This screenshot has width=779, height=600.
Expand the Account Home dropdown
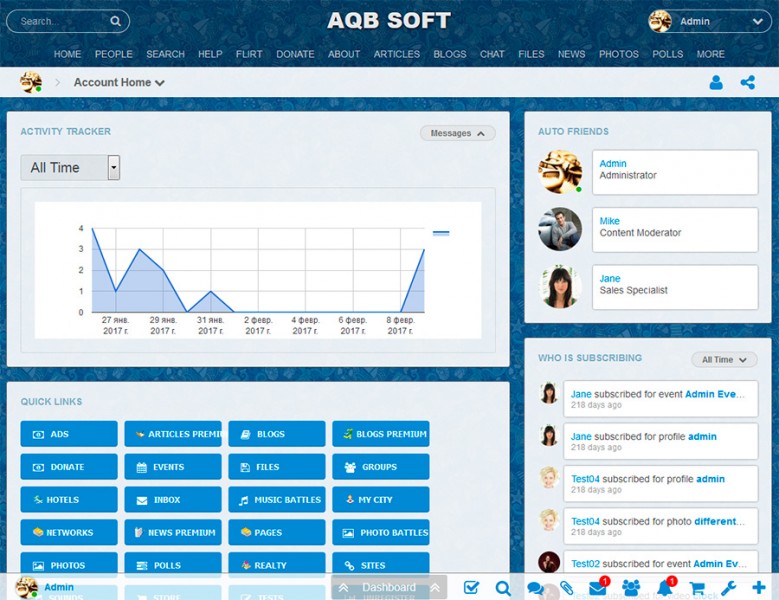click(x=119, y=82)
